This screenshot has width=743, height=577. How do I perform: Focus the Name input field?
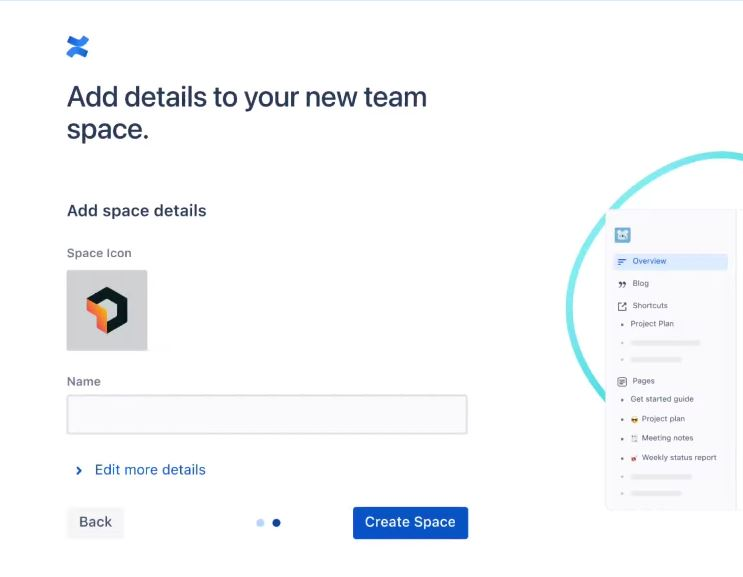[267, 415]
